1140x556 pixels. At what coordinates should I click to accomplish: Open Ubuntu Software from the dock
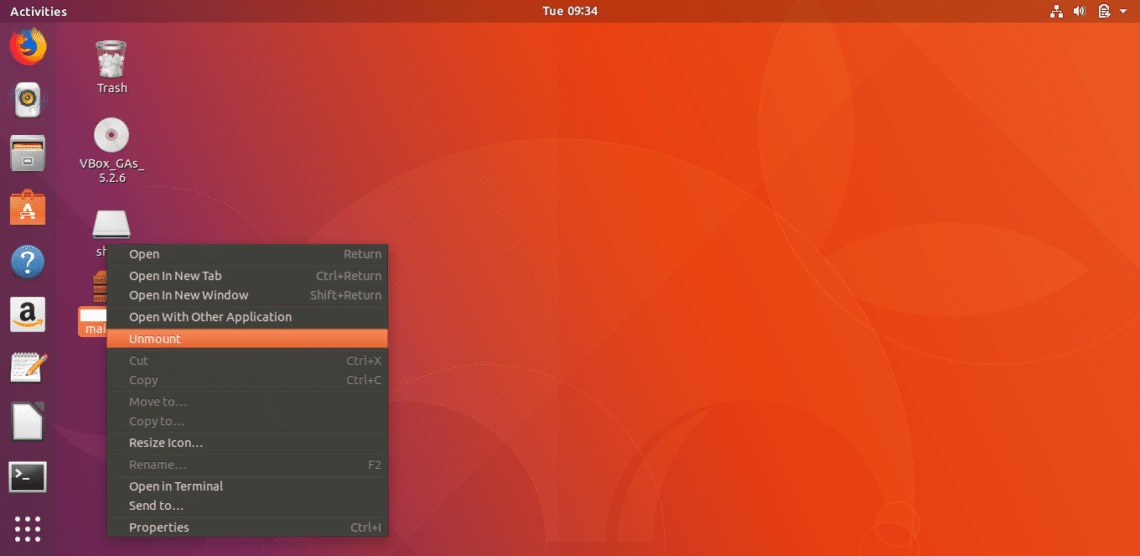tap(28, 207)
